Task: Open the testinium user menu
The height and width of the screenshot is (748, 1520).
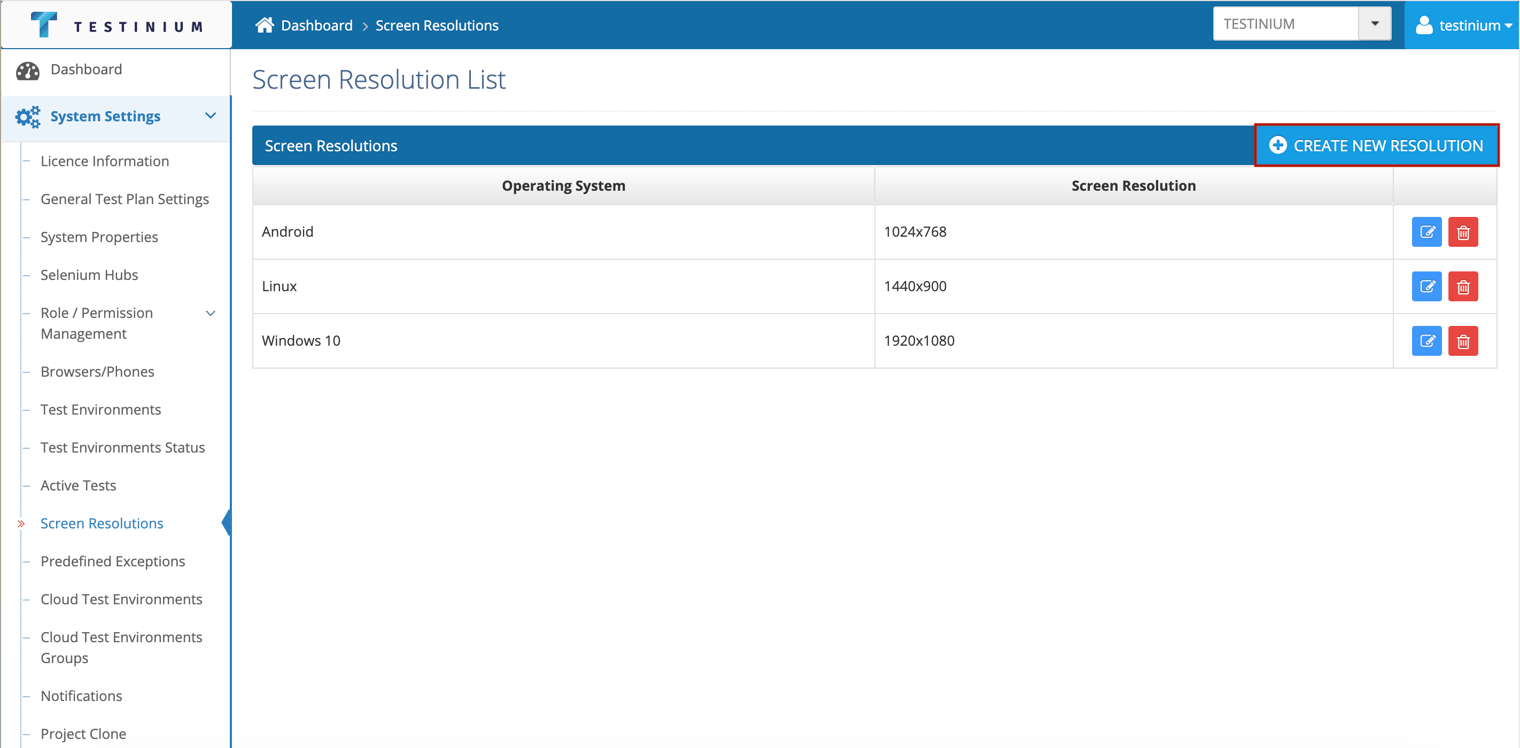Action: [1463, 25]
